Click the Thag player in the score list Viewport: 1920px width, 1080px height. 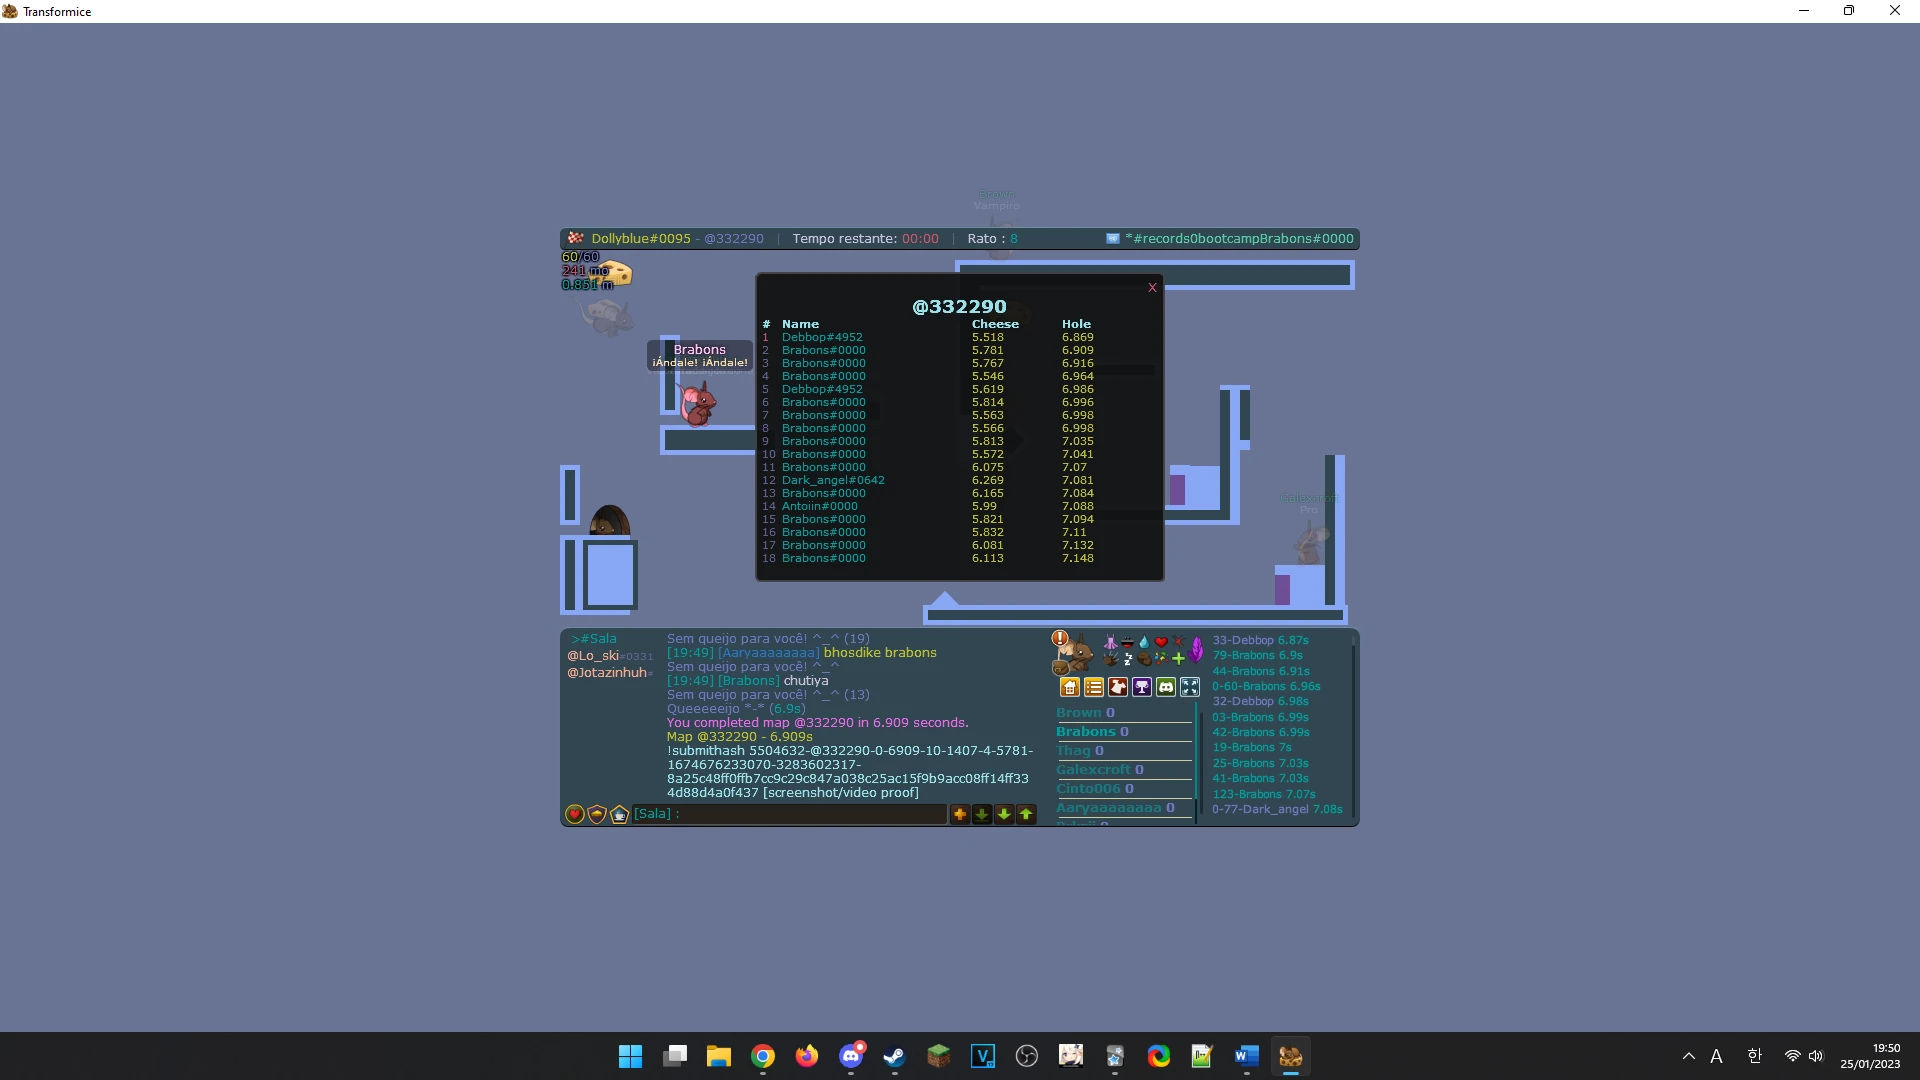click(x=1080, y=751)
